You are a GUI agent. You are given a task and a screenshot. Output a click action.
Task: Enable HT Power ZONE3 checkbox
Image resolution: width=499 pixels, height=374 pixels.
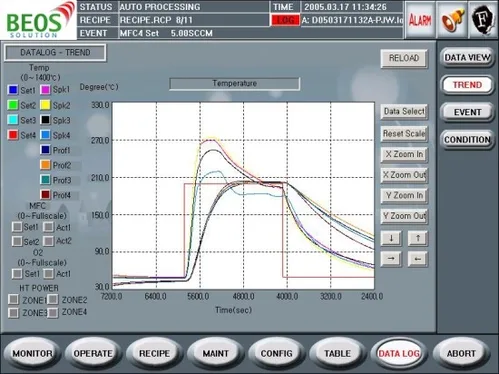14,312
